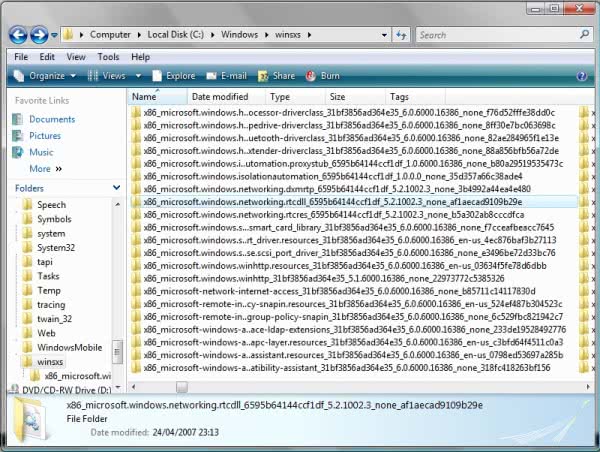Select the tapi folder in tree
The height and width of the screenshot is (452, 600).
[x=44, y=262]
